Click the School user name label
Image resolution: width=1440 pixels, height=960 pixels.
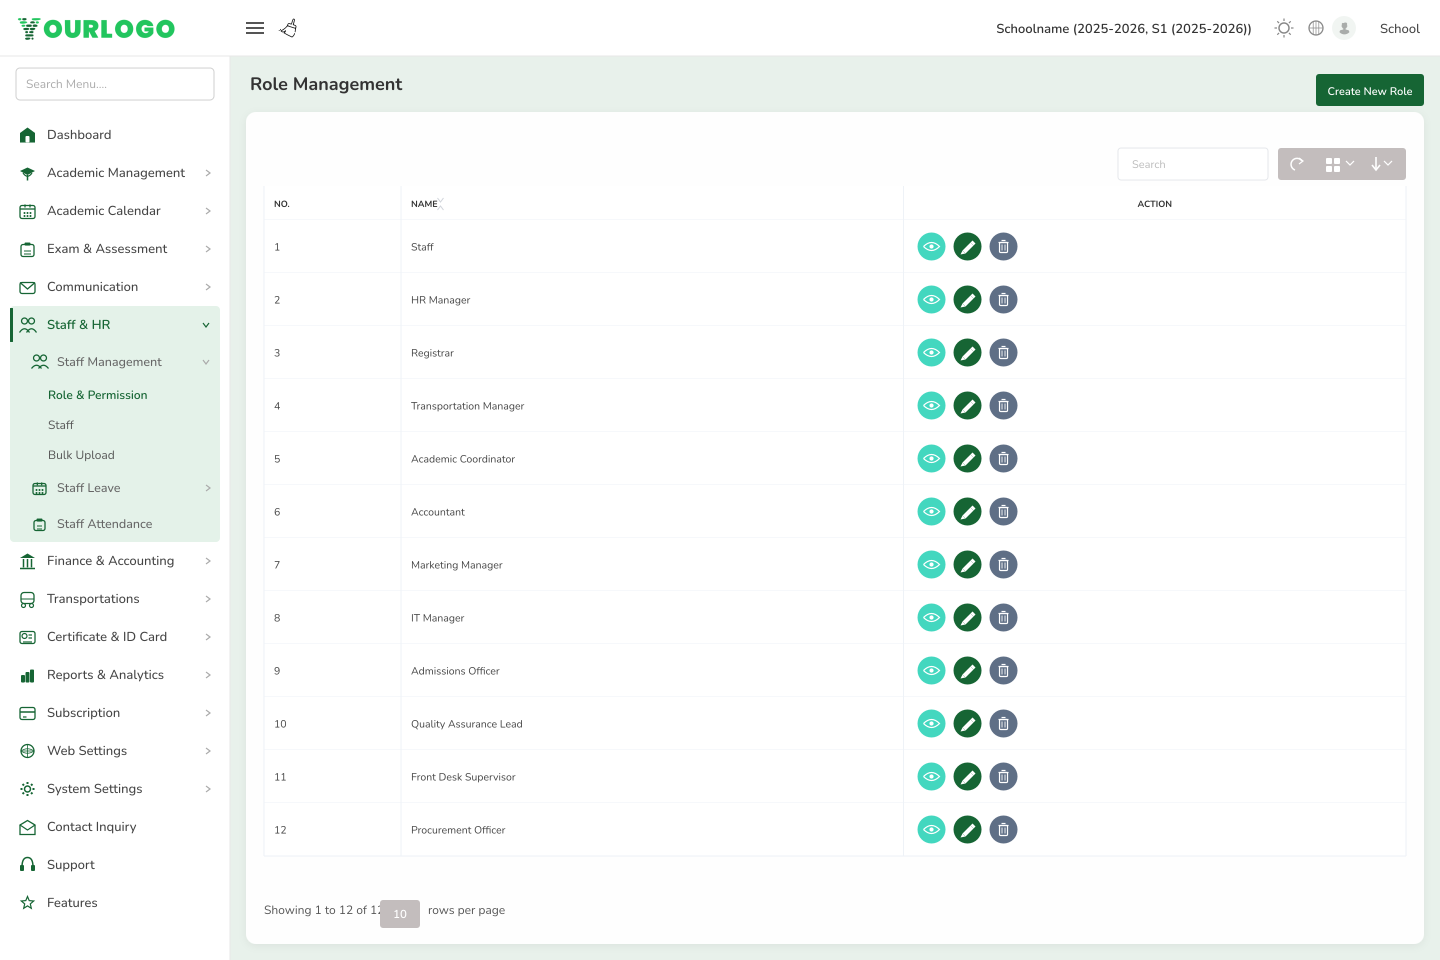1399,29
